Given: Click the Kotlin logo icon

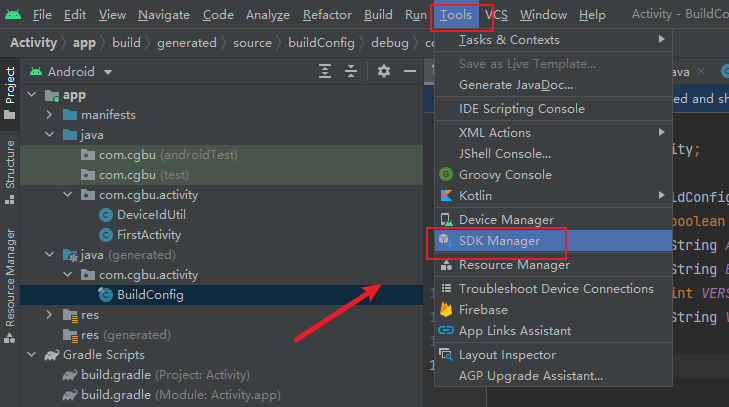Looking at the screenshot, I should [446, 196].
